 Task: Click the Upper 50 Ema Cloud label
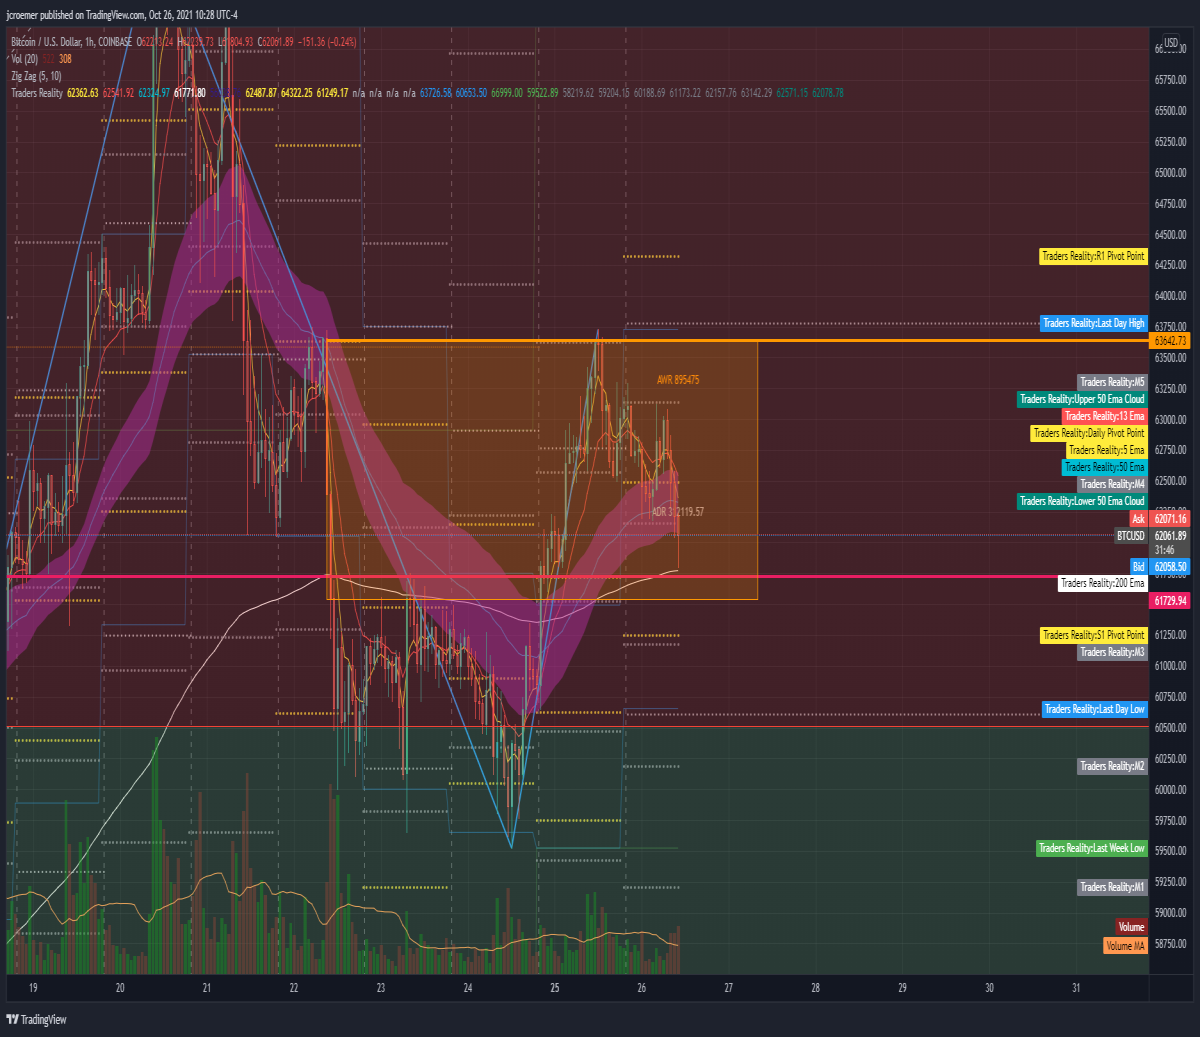point(1082,399)
